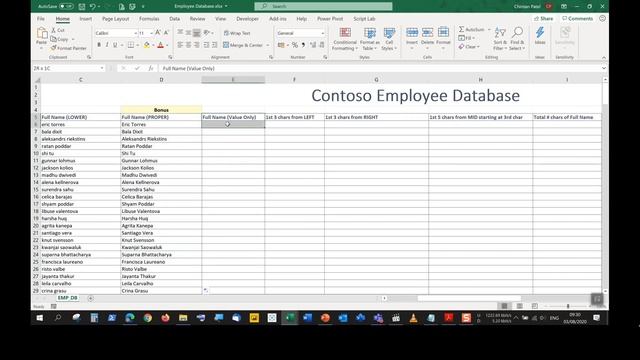Image resolution: width=640 pixels, height=360 pixels.
Task: Click the Paste clipboard icon
Action: 42,33
